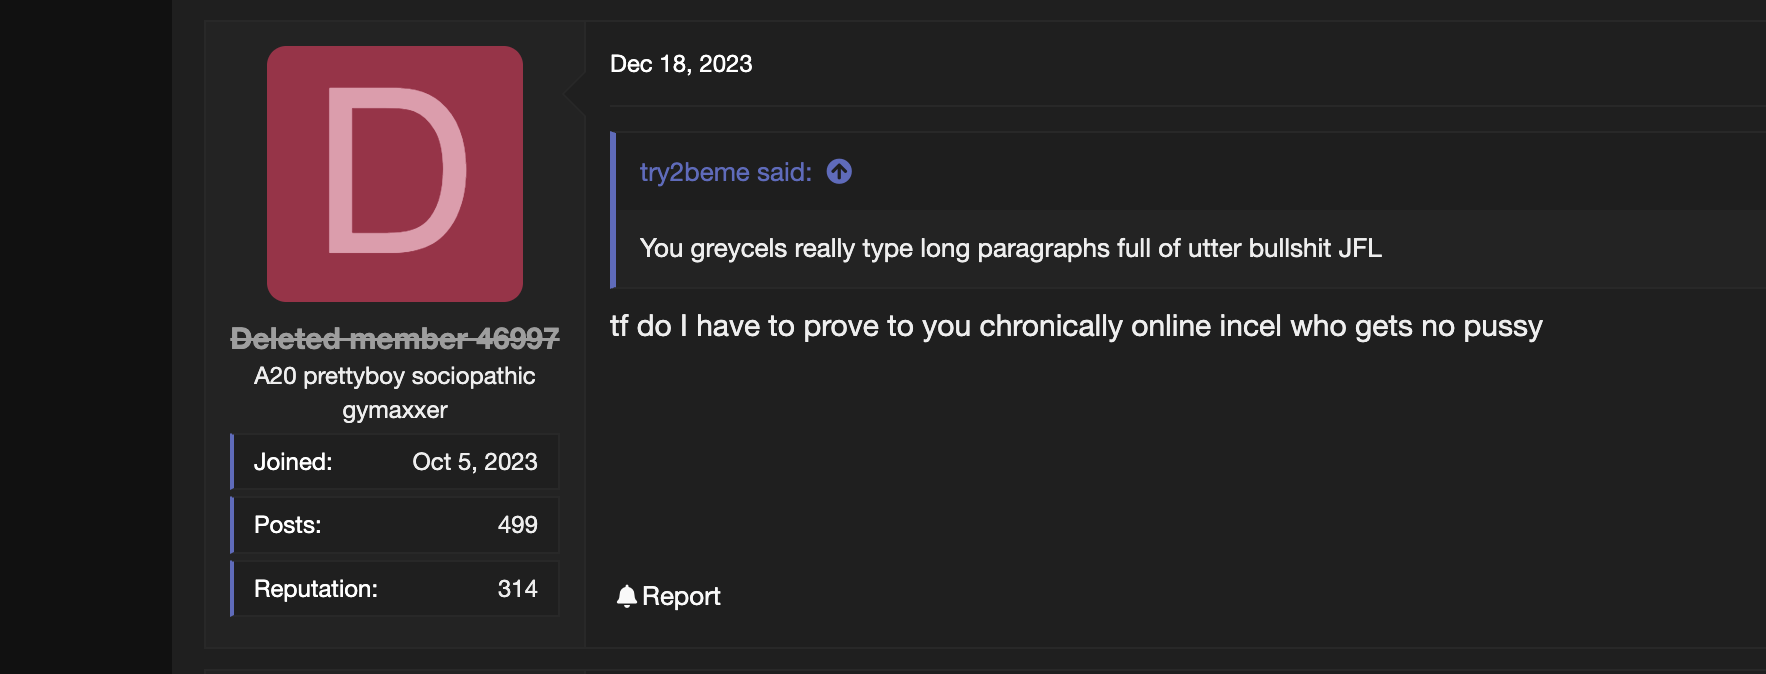Click the Posts count showing 499
Image resolution: width=1766 pixels, height=674 pixels.
coord(516,524)
